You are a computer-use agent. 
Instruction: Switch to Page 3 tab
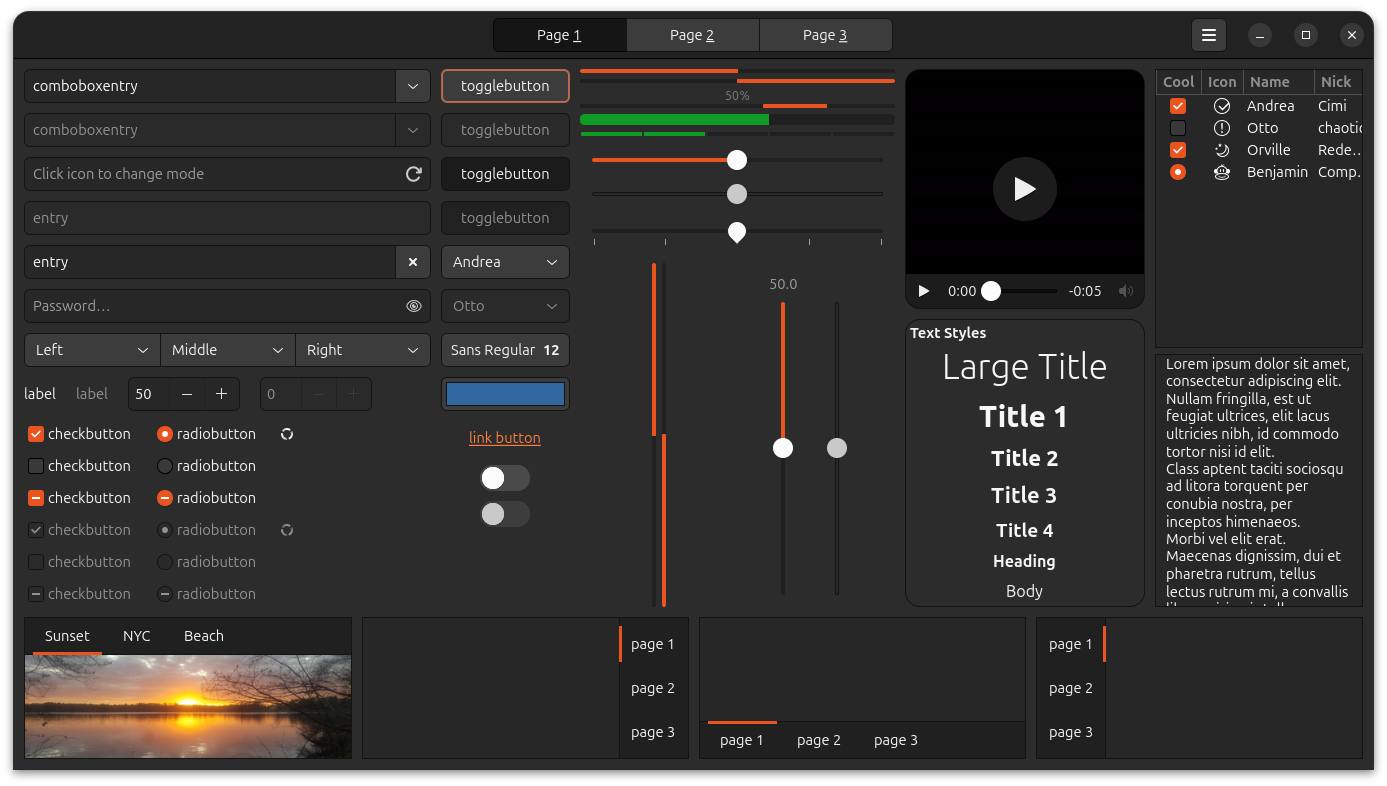[825, 35]
